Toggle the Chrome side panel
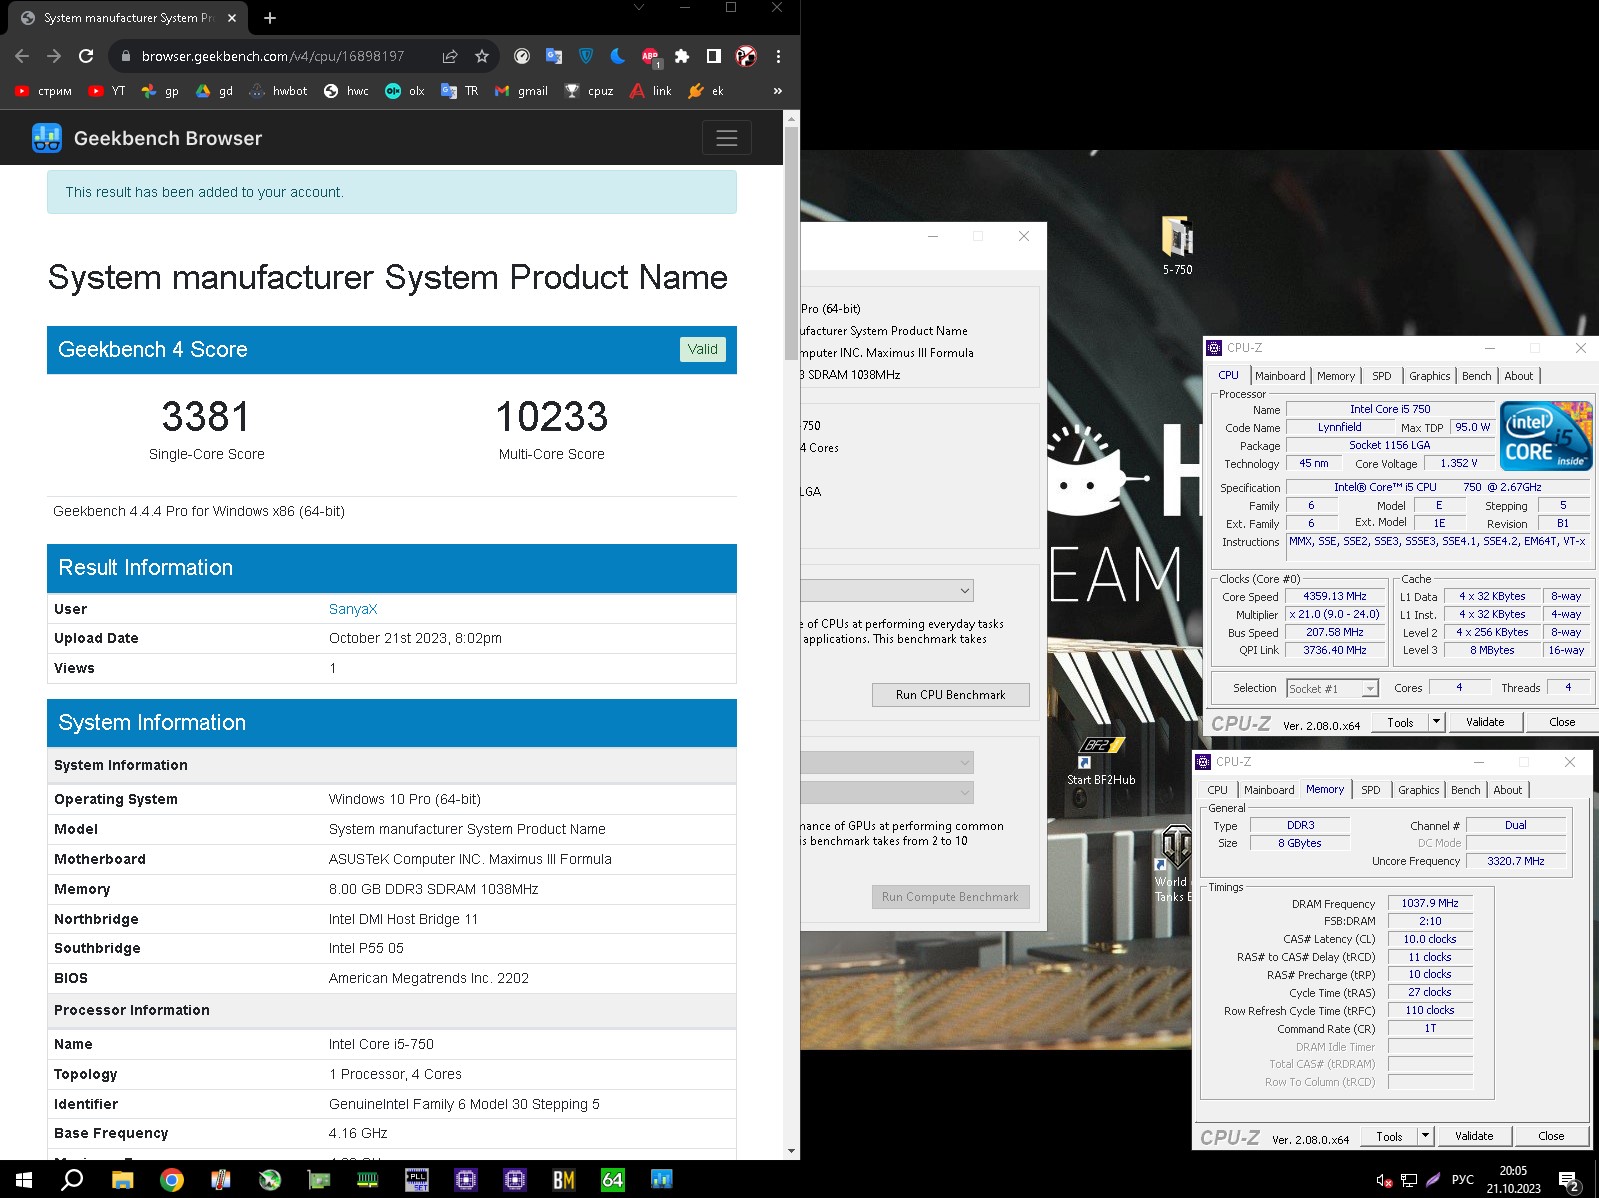1599x1198 pixels. coord(714,56)
